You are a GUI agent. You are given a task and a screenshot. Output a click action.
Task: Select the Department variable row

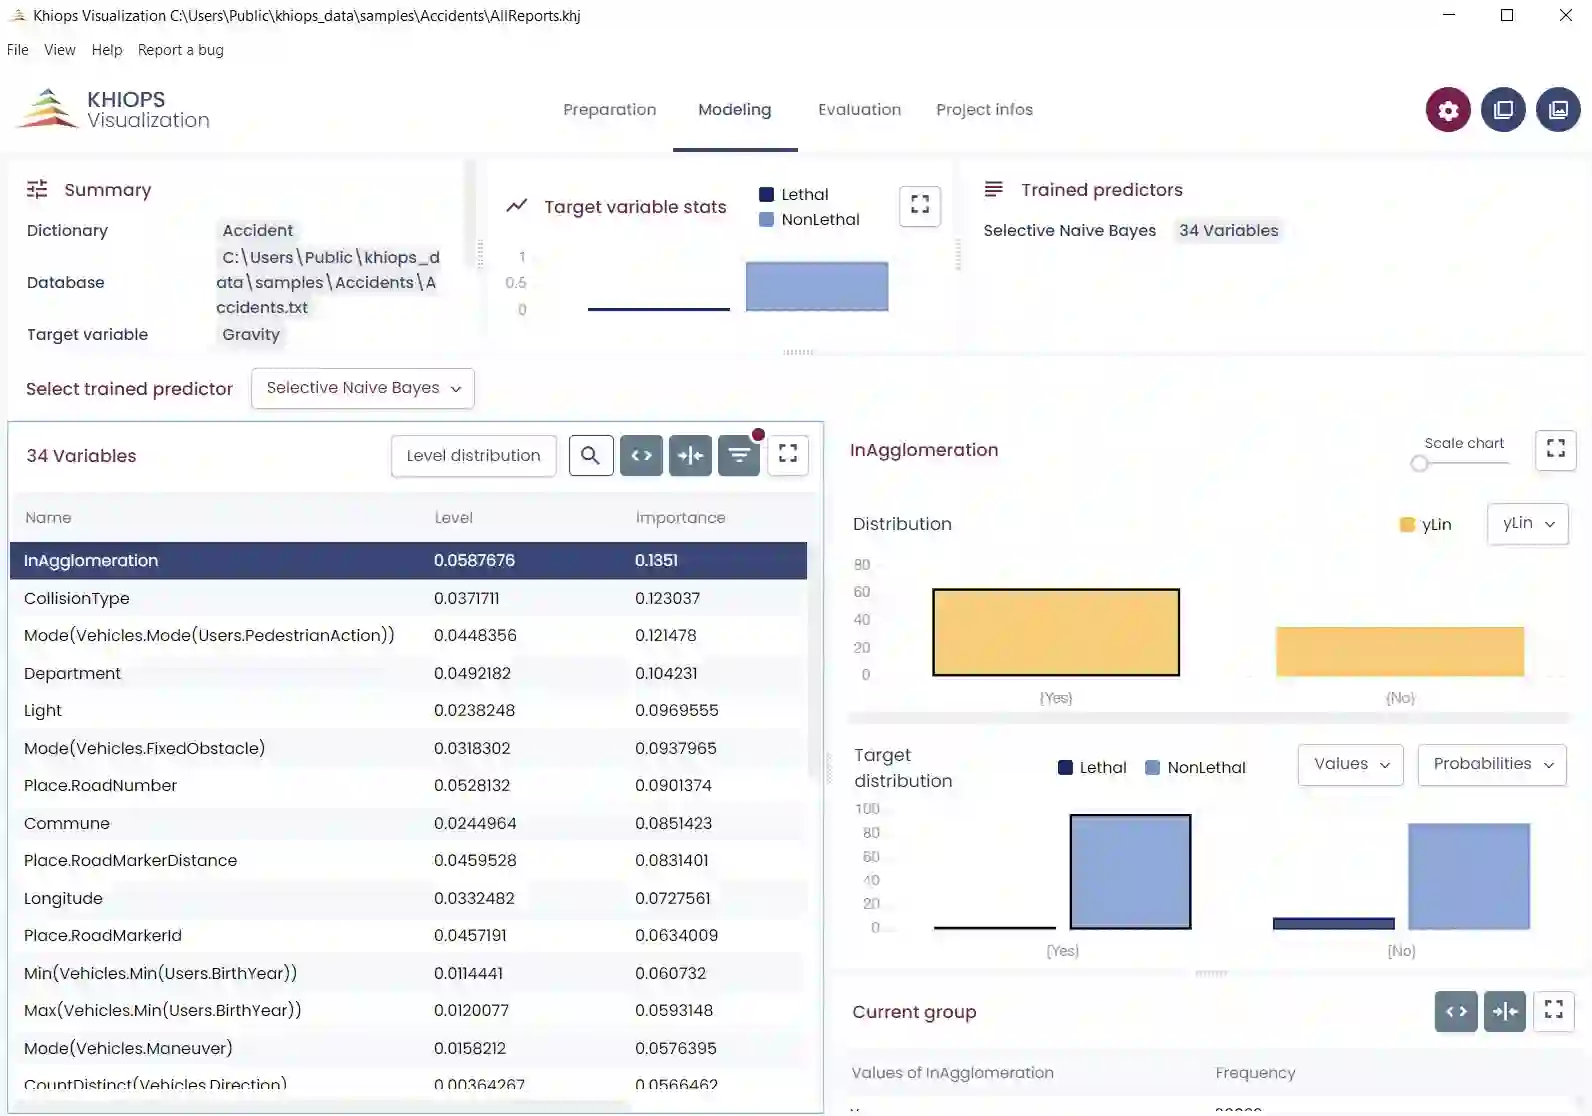point(408,673)
